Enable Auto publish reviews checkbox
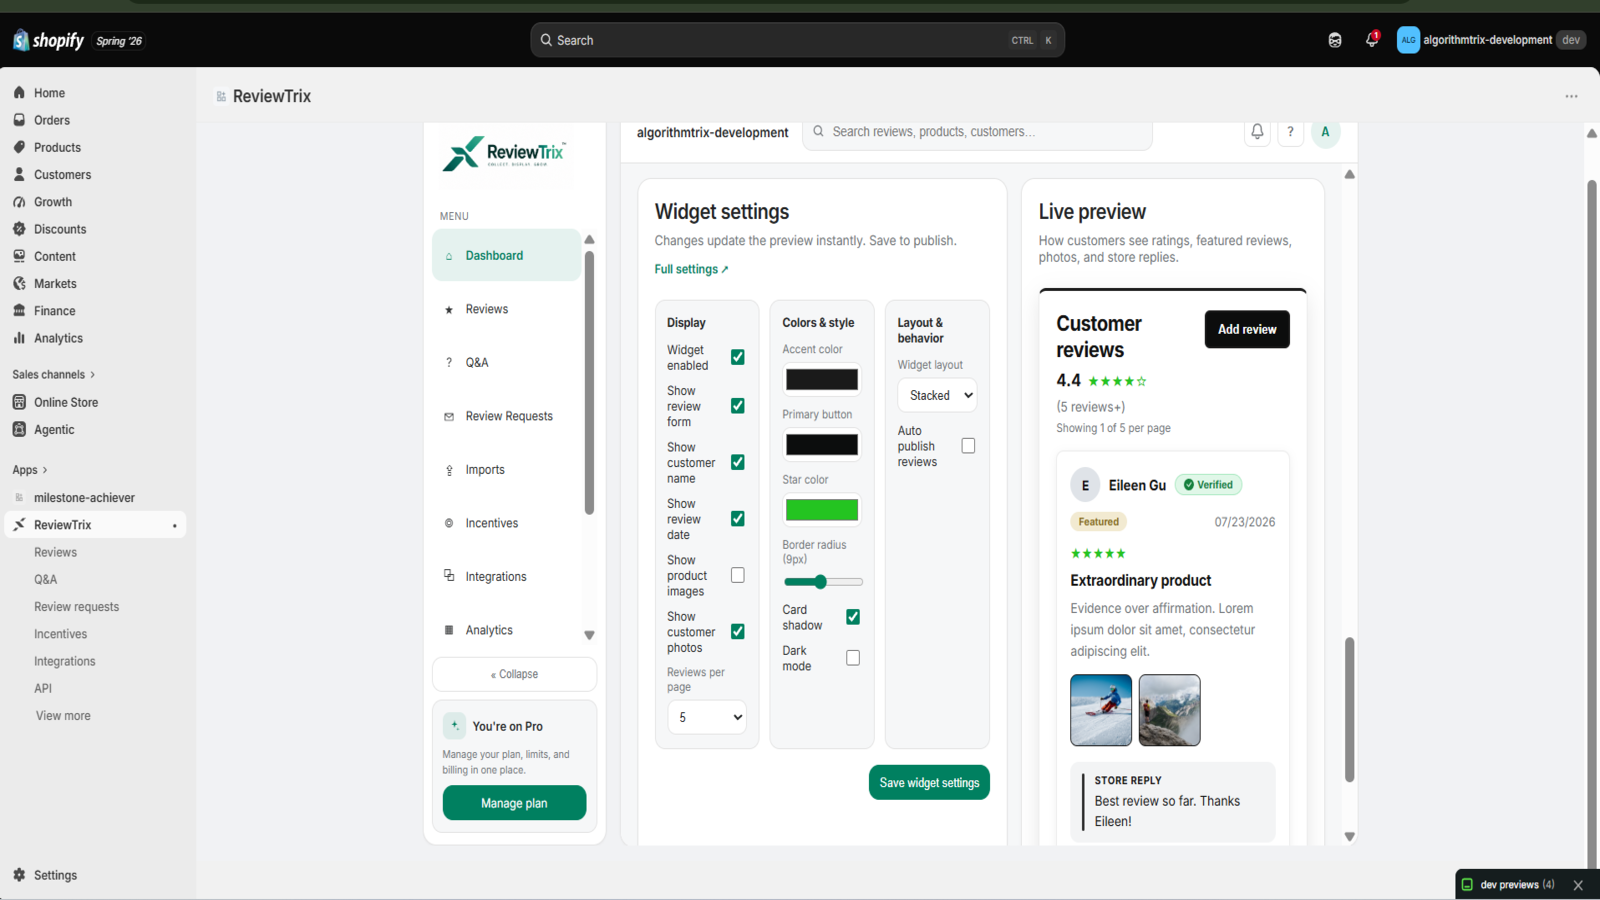The image size is (1600, 900). [968, 446]
